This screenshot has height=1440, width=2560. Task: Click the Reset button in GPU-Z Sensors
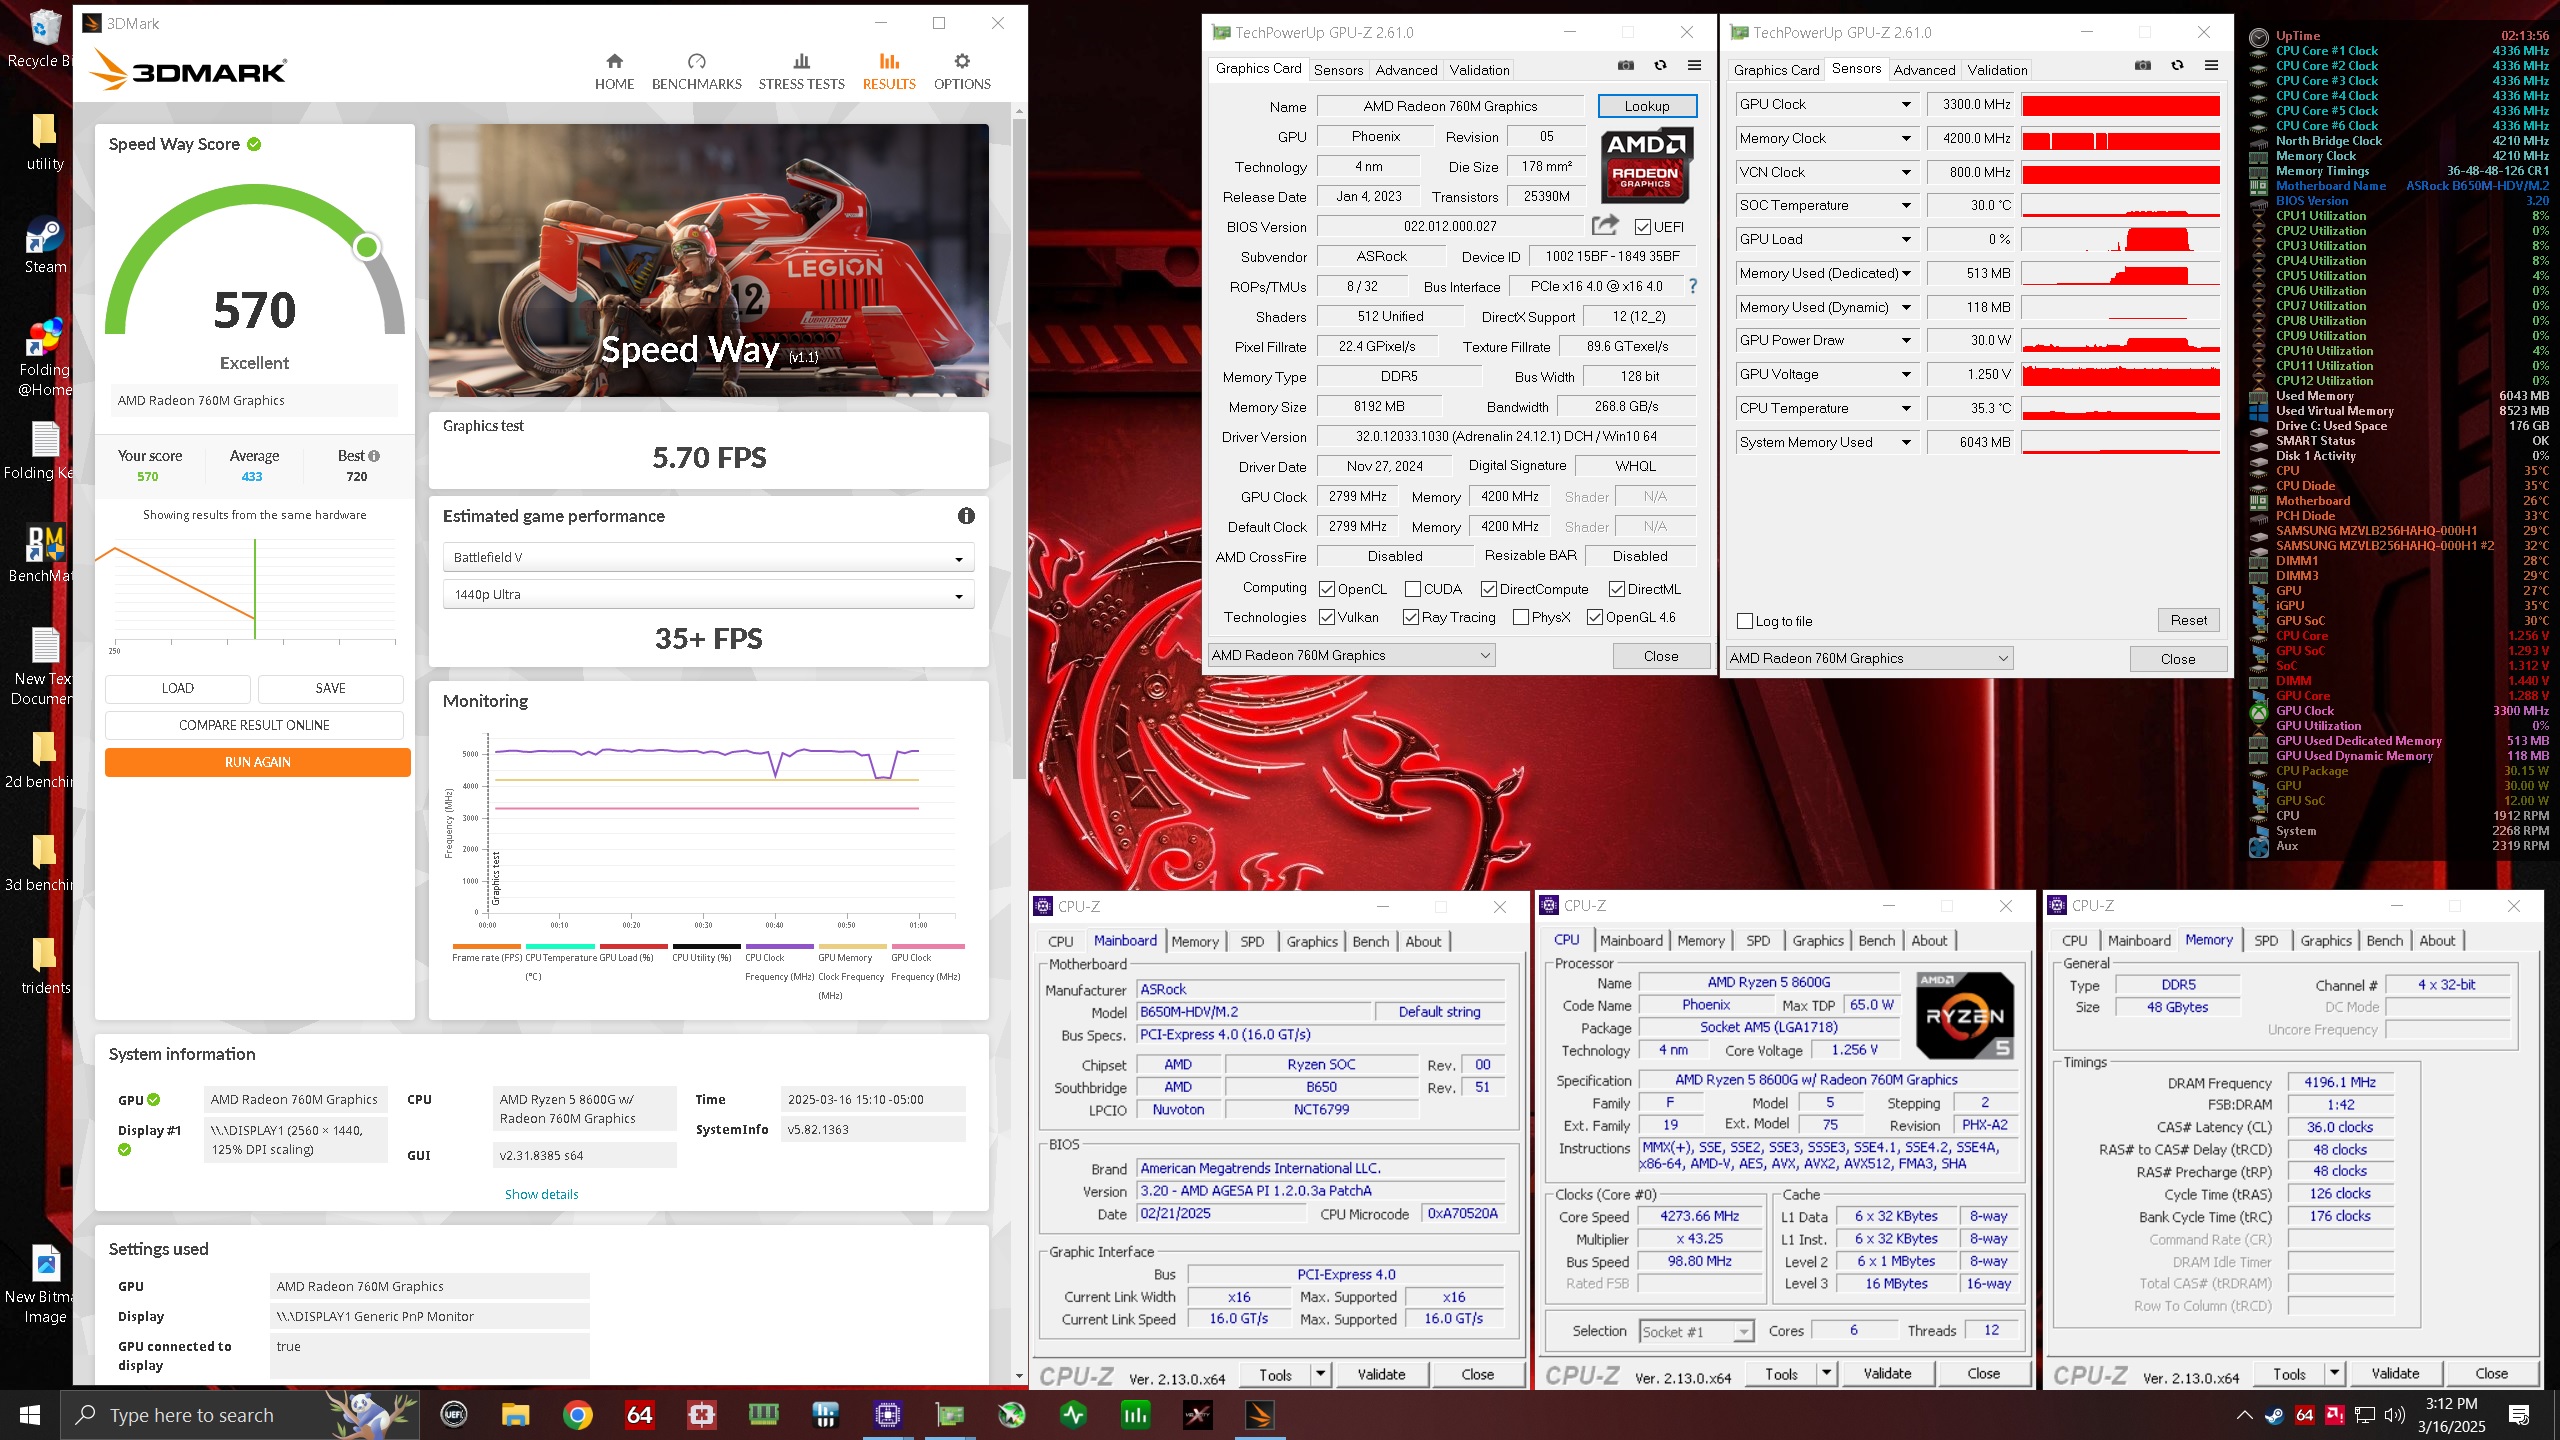pos(2188,620)
